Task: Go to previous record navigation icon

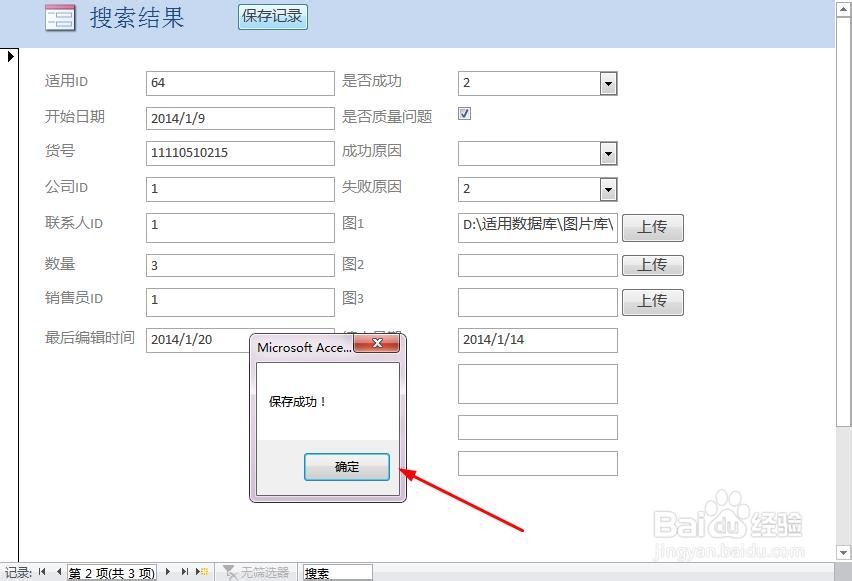Action: click(x=58, y=572)
